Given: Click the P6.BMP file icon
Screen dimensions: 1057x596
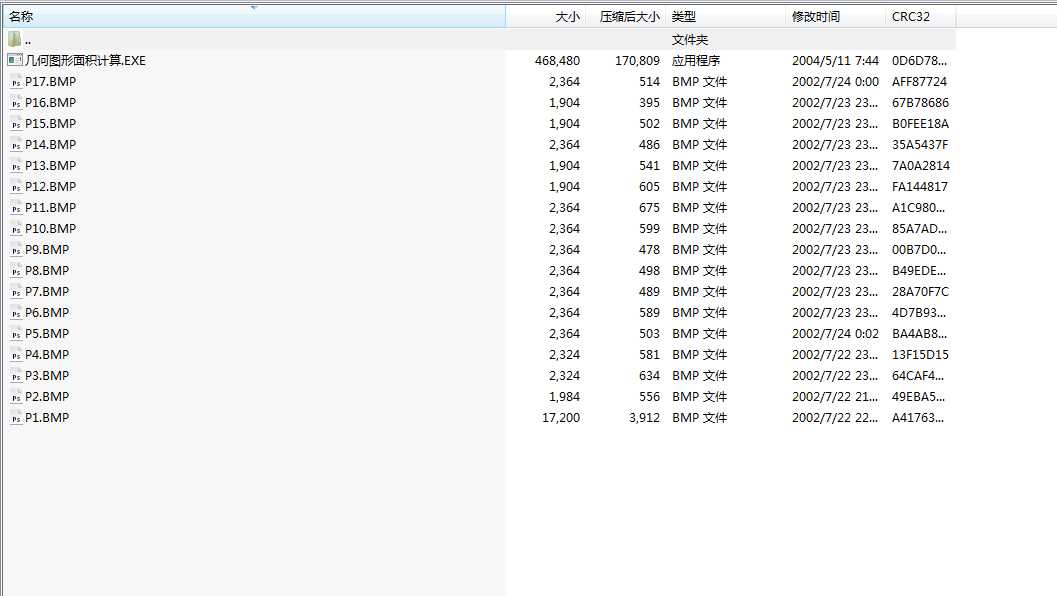Looking at the screenshot, I should 16,313.
